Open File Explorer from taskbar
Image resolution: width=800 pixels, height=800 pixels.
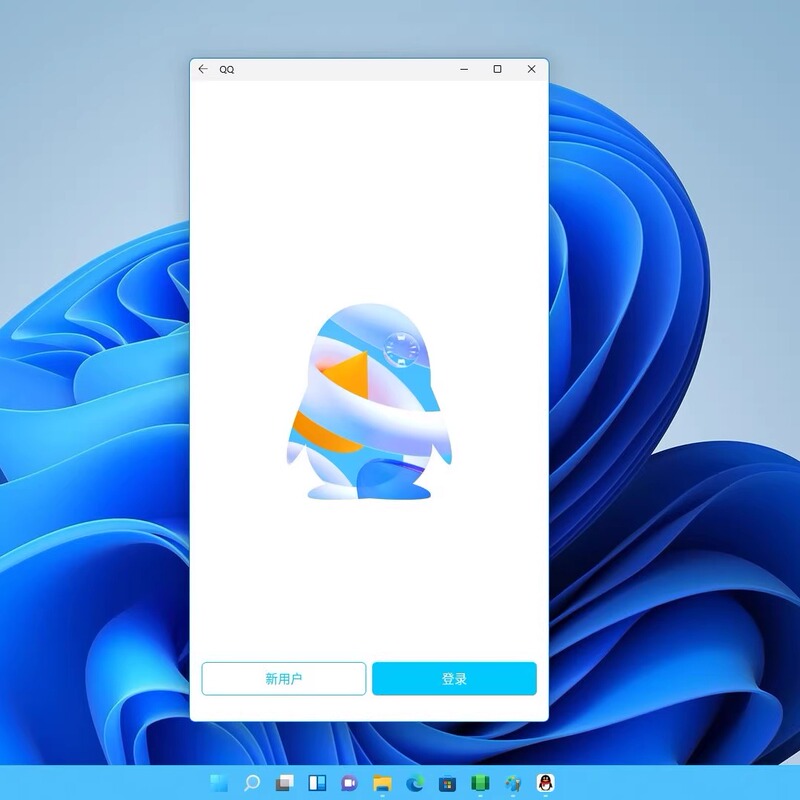(x=382, y=783)
